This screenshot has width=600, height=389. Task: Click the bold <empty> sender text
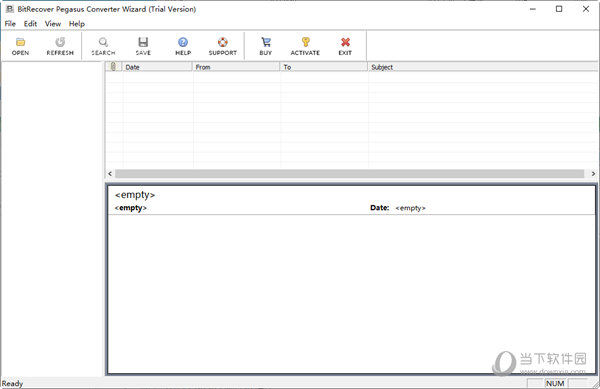pos(130,208)
